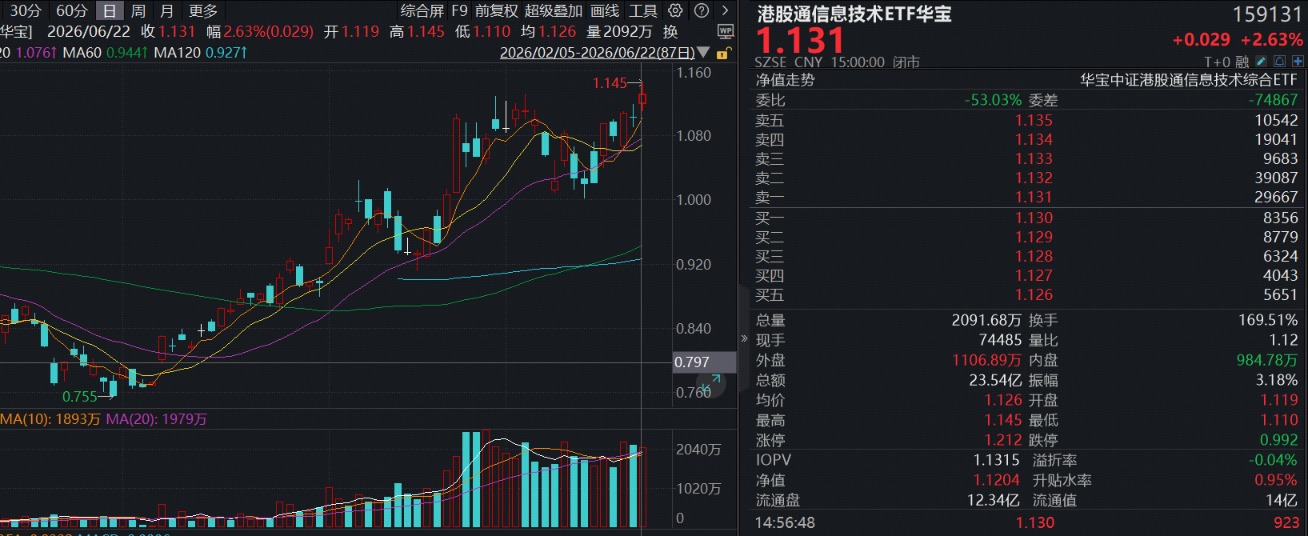Image resolution: width=1308 pixels, height=536 pixels.
Task: Click the expand-chart diagonal arrows icon
Action: (713, 382)
